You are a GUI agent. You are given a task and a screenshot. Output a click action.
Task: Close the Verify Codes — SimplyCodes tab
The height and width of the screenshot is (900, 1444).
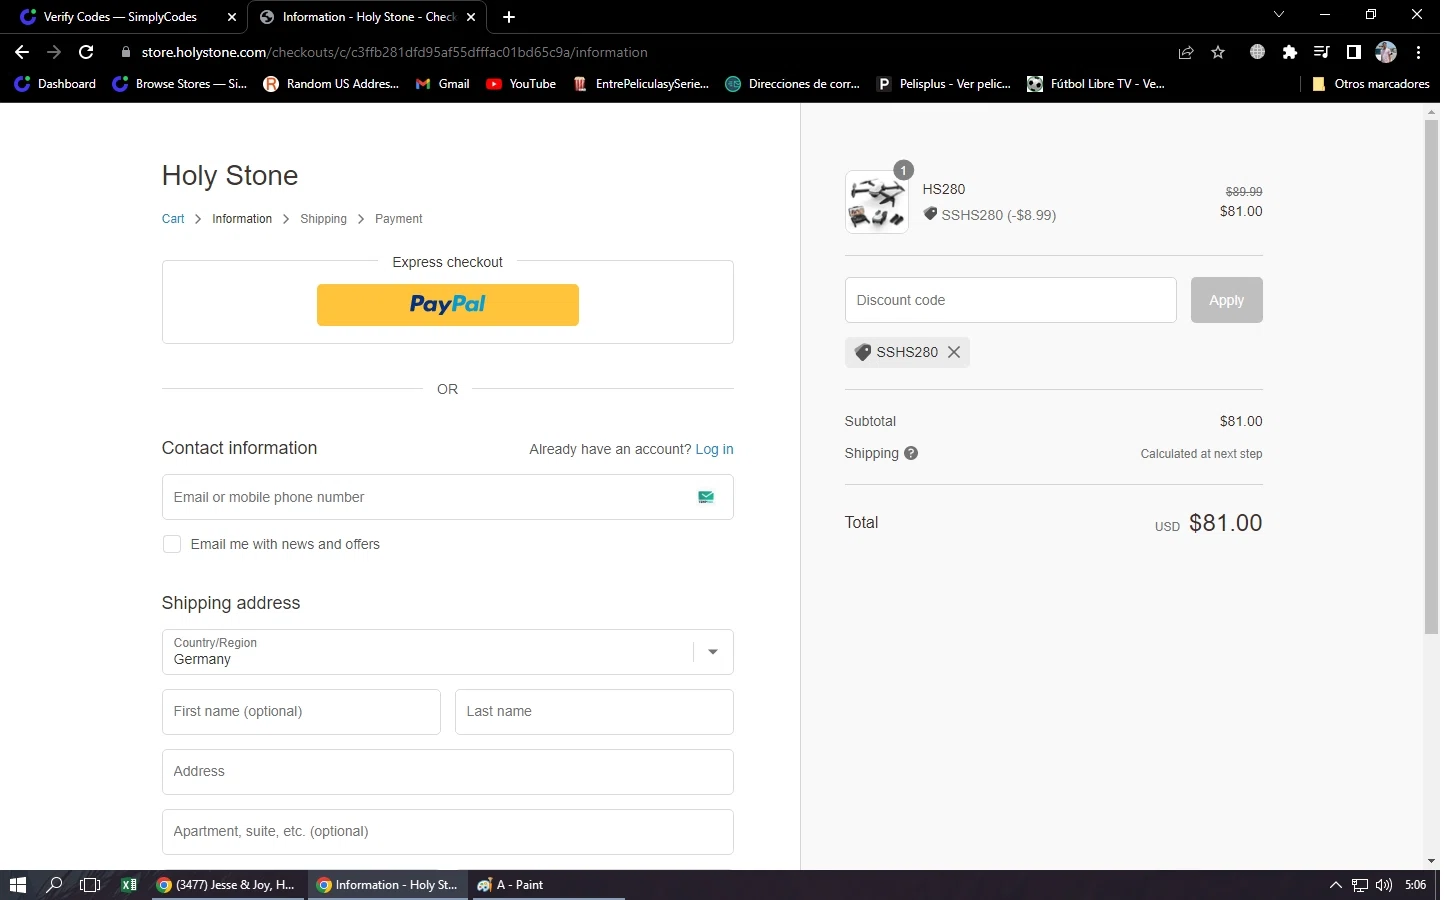(232, 17)
